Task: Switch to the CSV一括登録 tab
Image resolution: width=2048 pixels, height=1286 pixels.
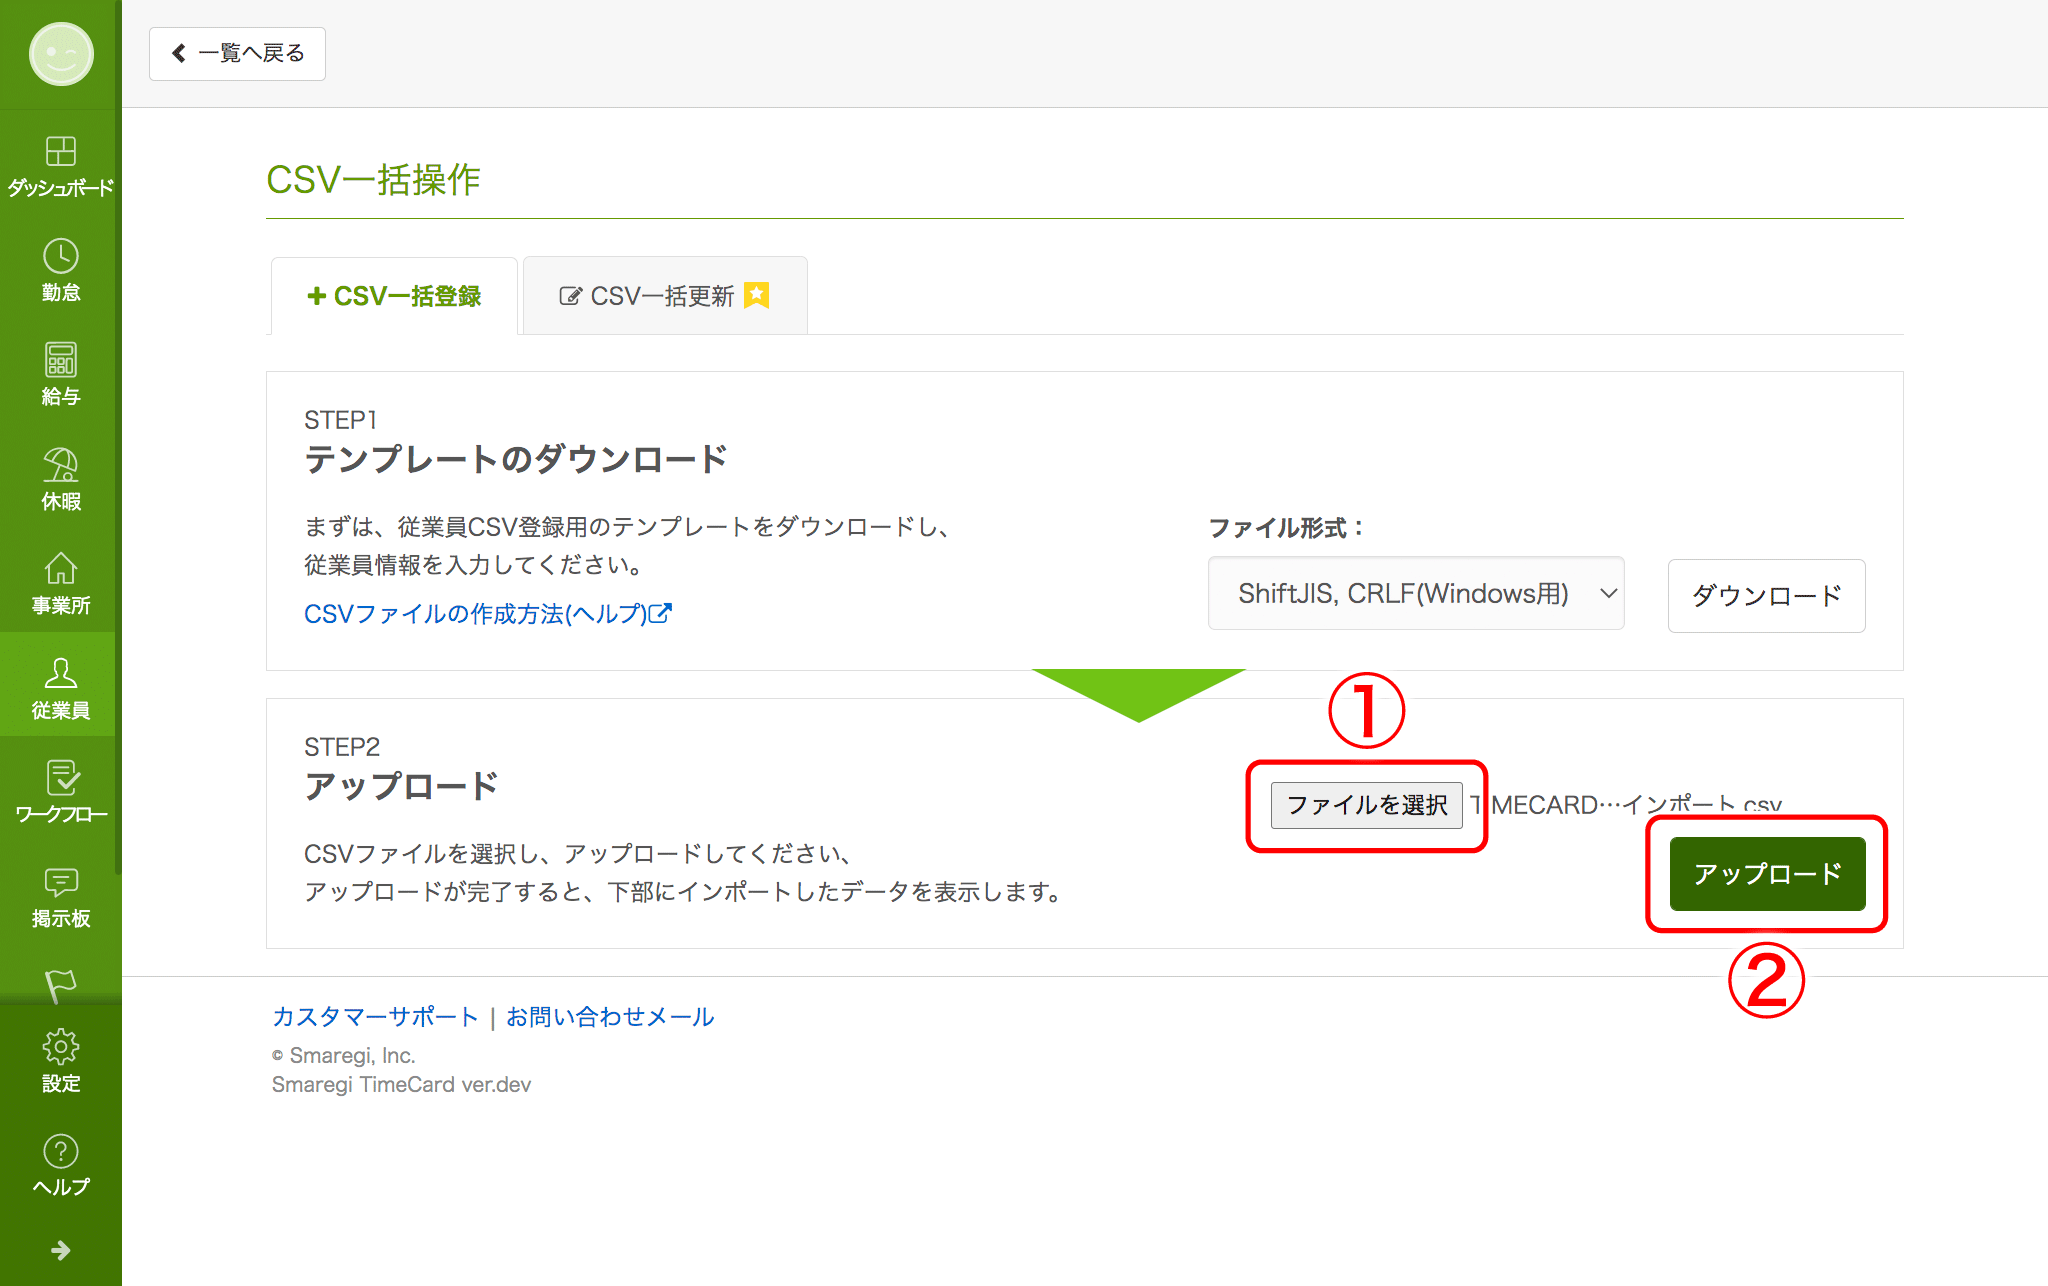Action: pos(394,296)
